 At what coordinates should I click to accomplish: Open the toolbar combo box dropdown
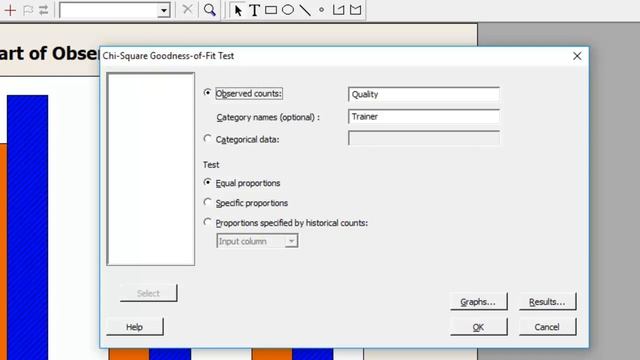[x=164, y=11]
